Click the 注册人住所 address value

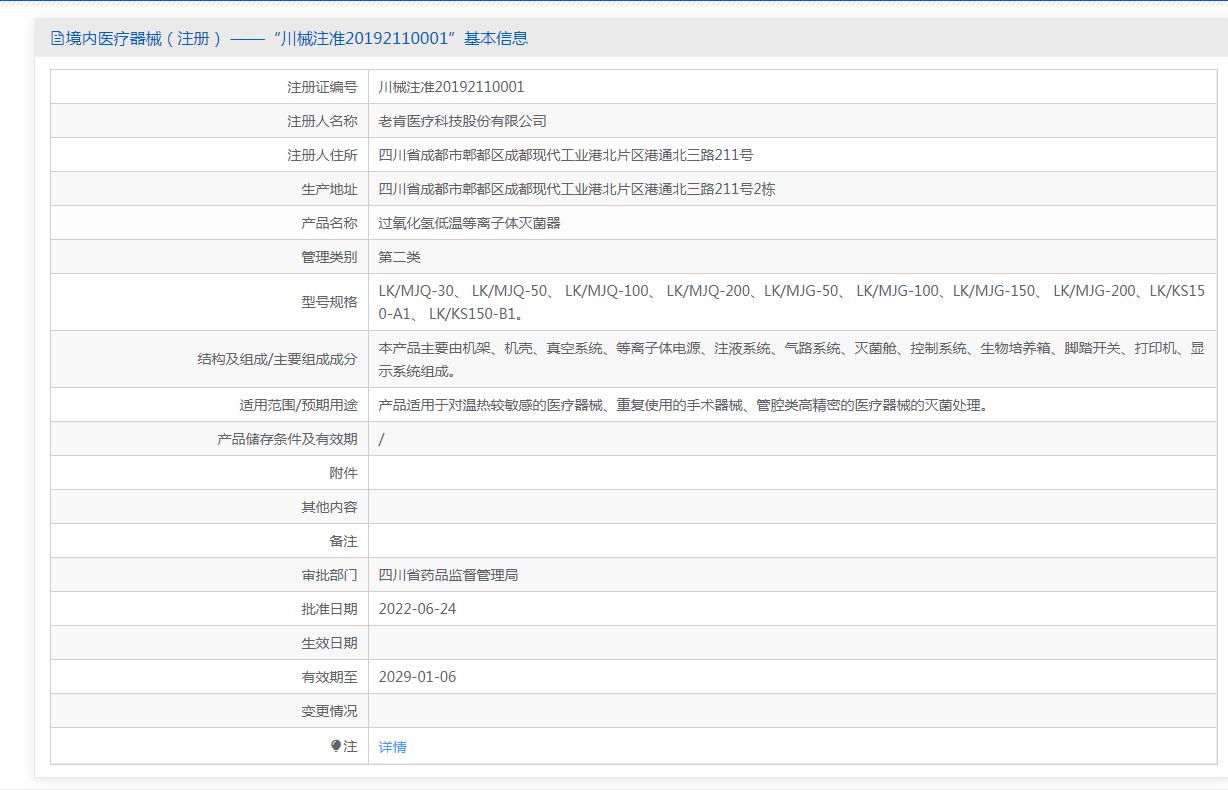point(565,155)
